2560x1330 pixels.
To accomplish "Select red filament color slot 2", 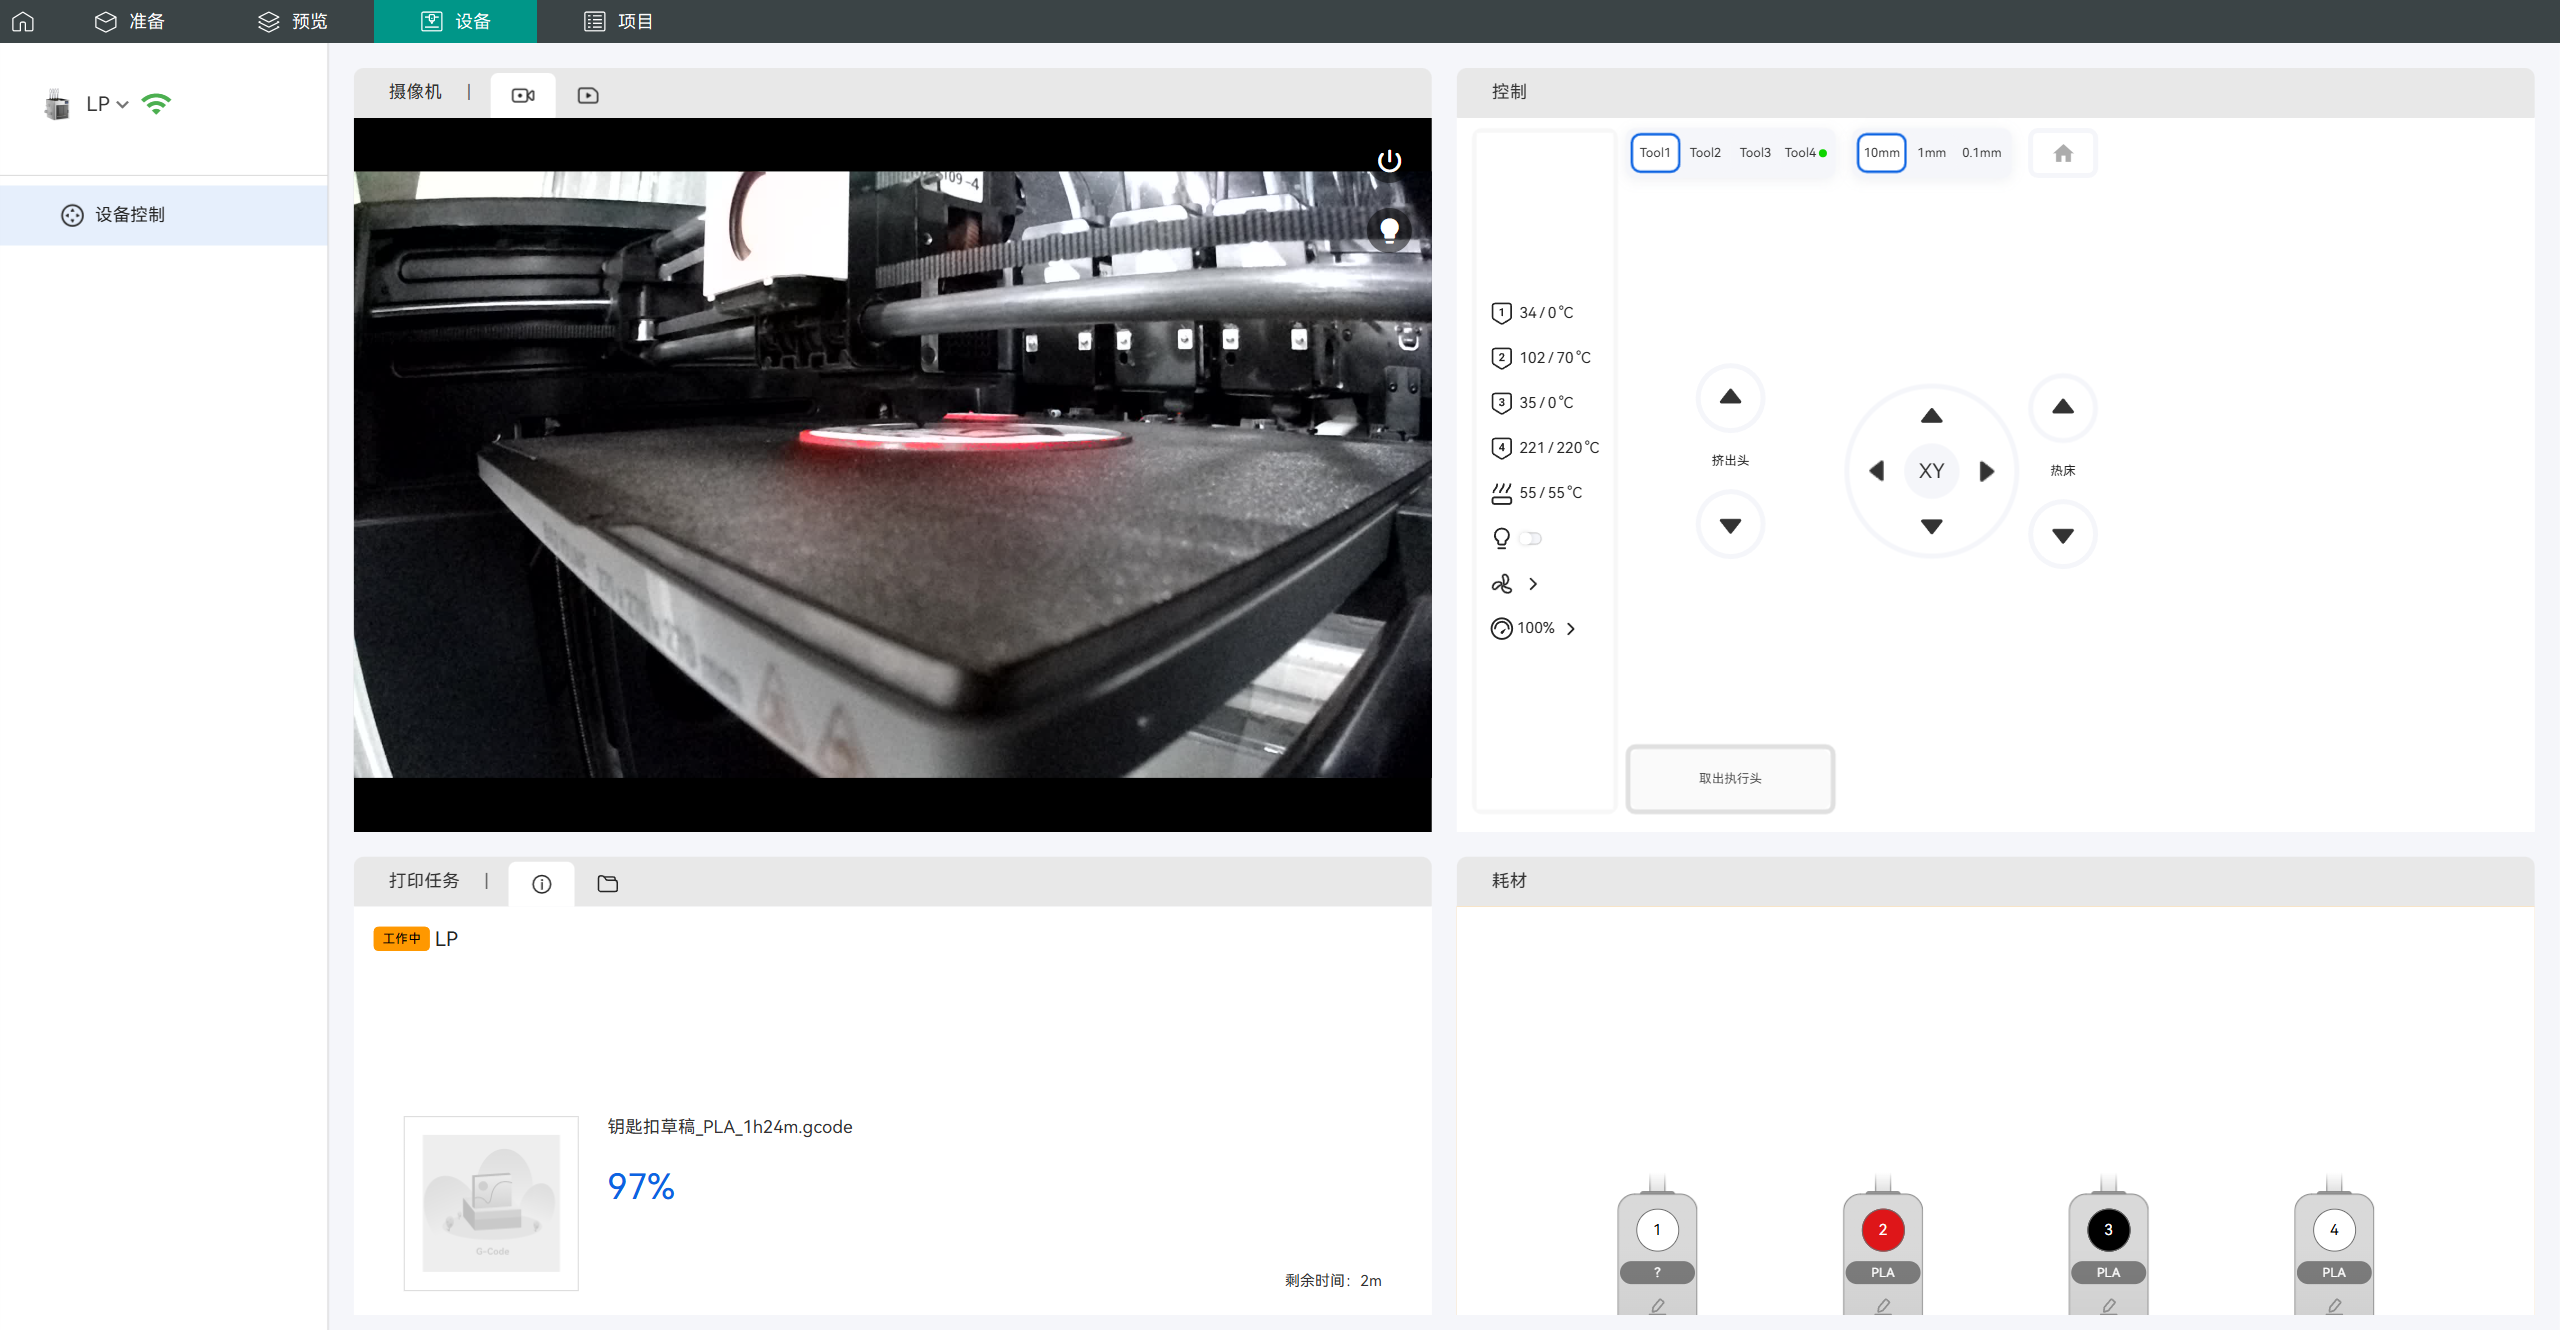I will coord(1882,1229).
